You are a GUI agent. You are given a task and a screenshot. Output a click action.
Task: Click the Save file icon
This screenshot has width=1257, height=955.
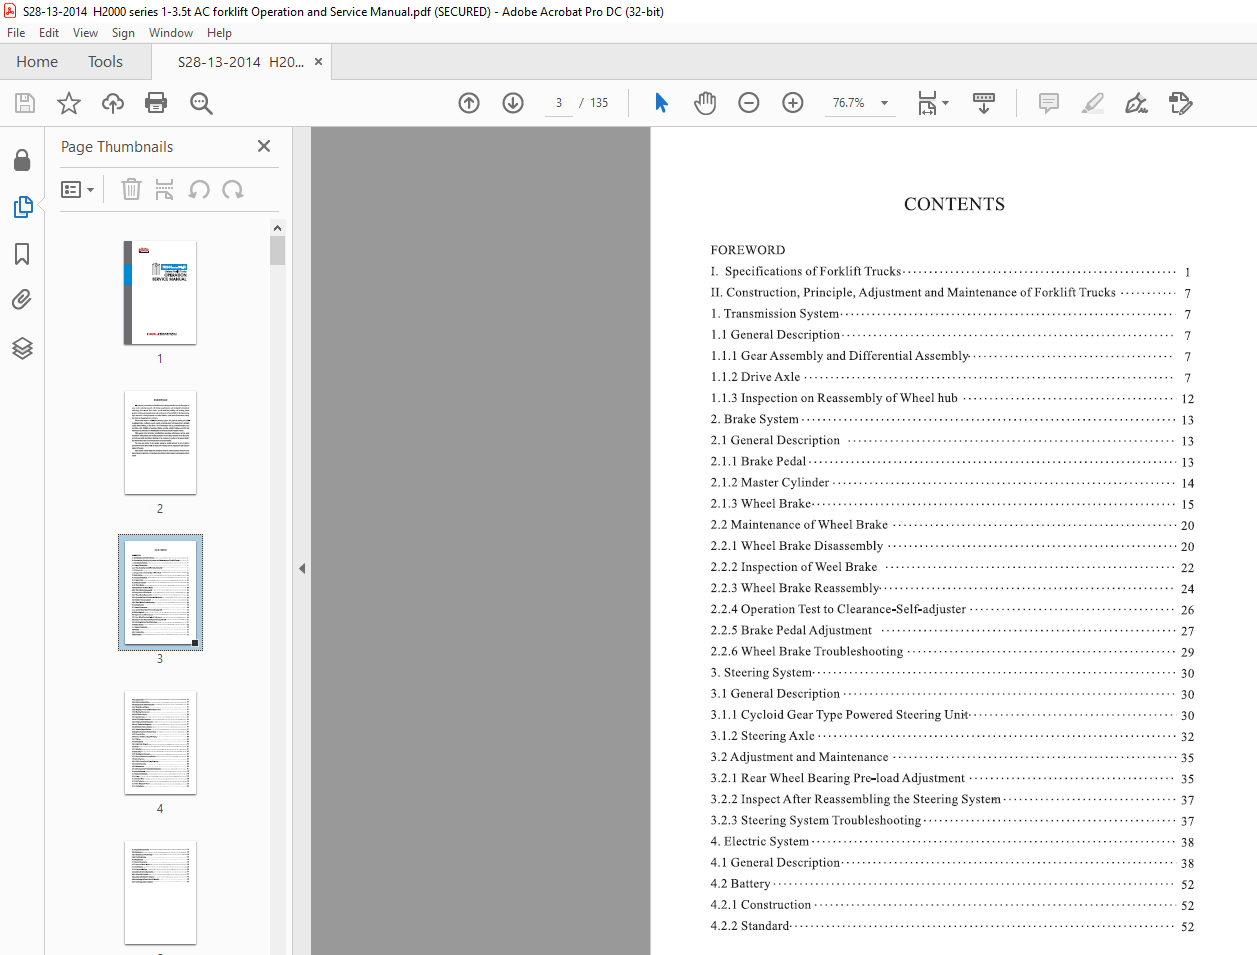coord(25,103)
